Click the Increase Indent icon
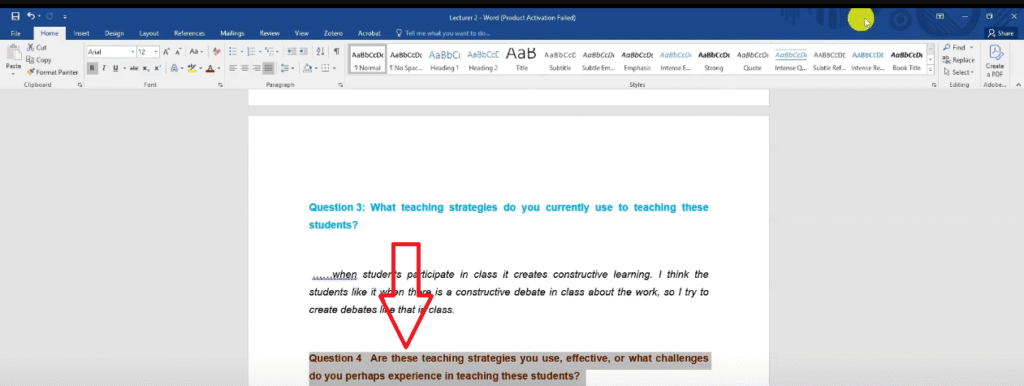1024x386 pixels. (x=304, y=52)
